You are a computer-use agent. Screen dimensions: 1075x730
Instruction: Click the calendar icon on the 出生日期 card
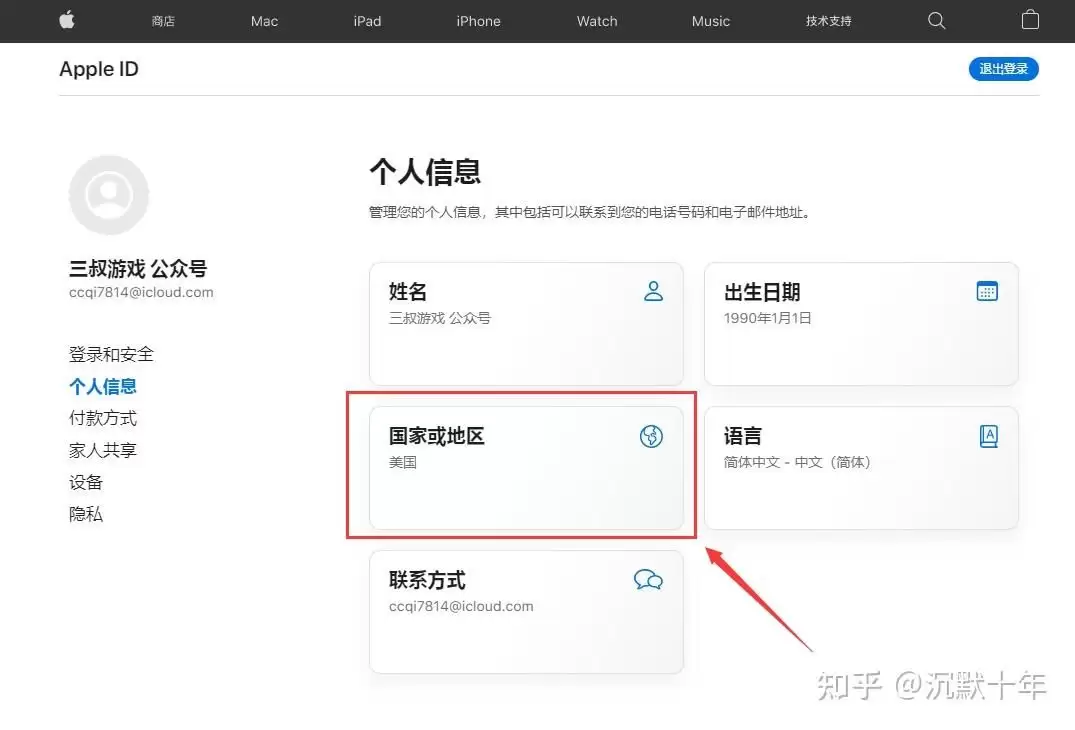[987, 291]
